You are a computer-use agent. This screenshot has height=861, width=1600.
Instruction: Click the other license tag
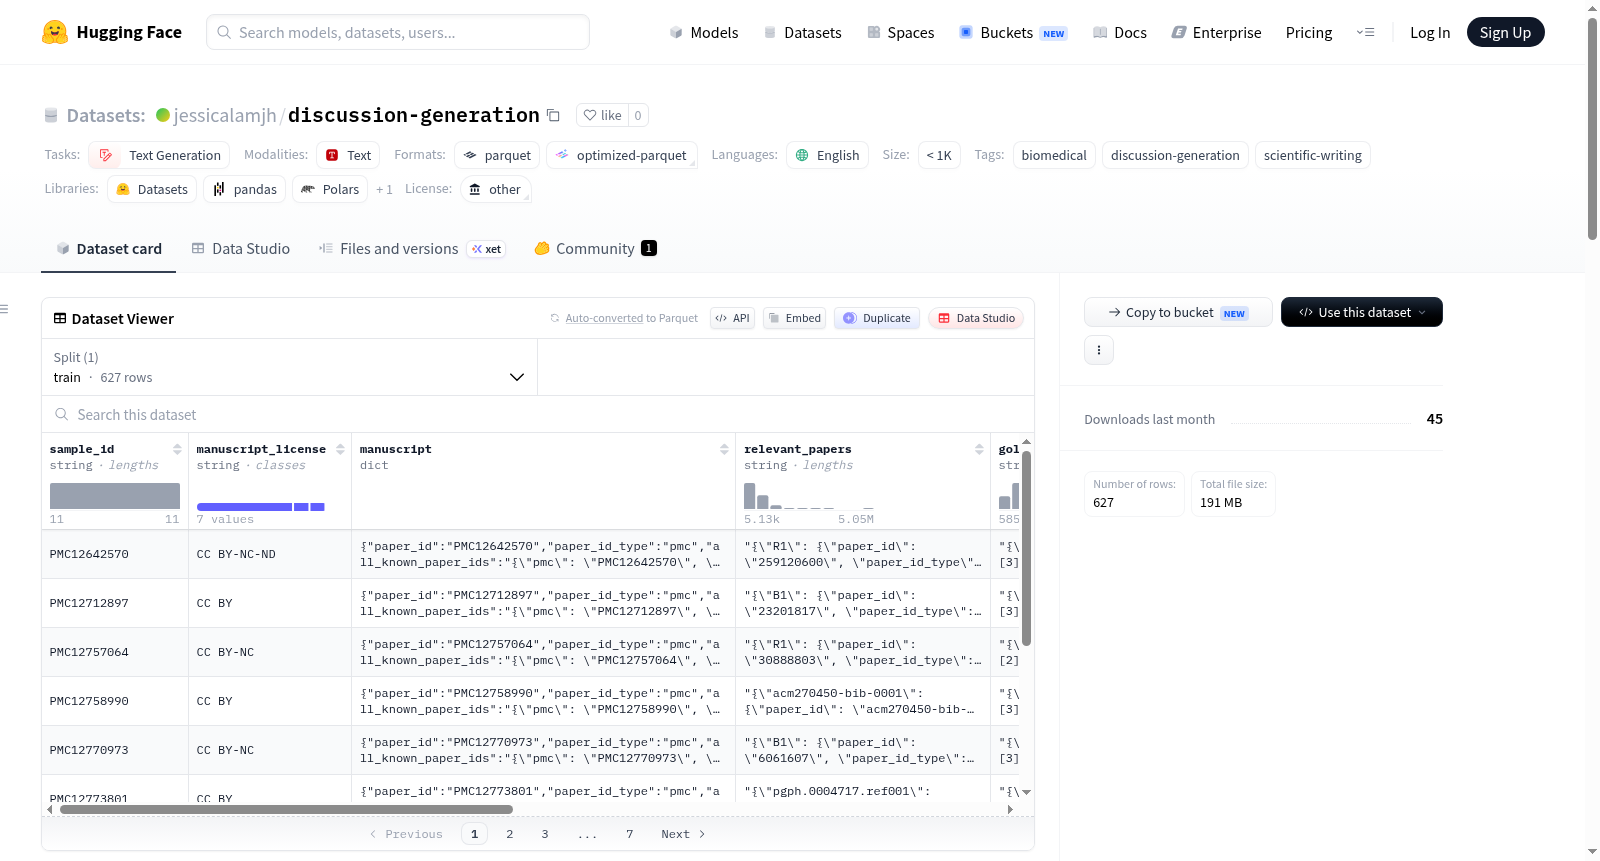point(496,189)
